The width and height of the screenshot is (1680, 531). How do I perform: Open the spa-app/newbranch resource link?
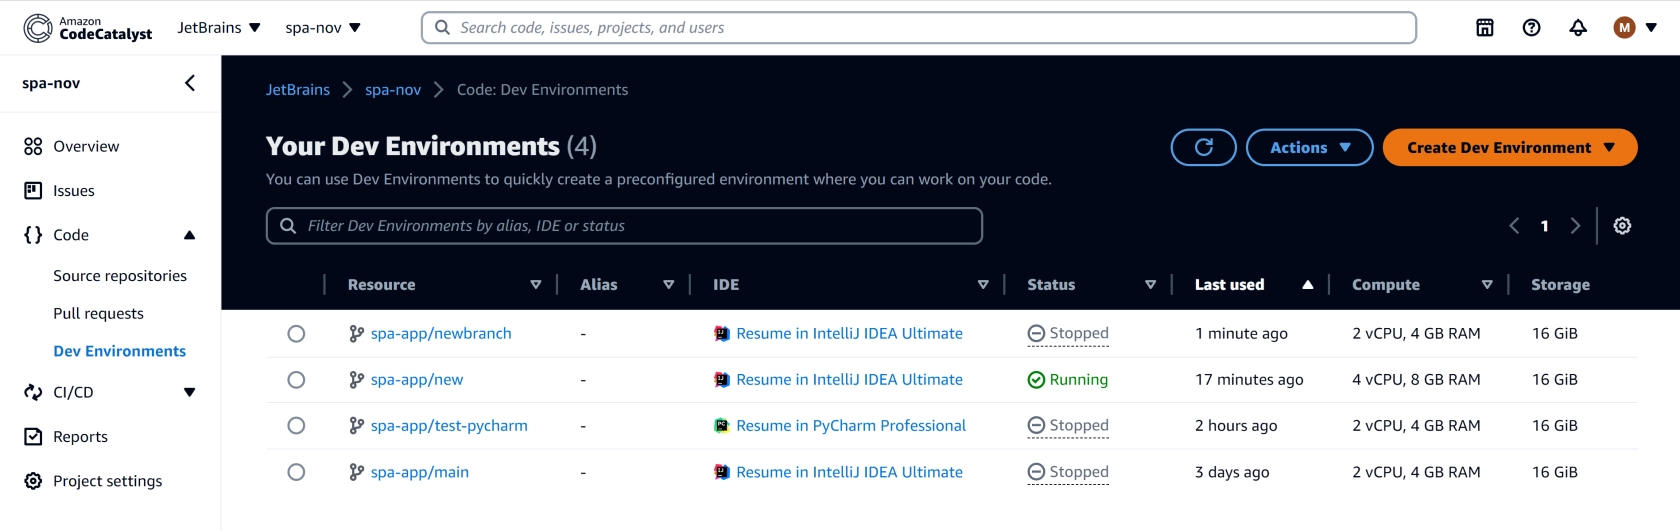tap(441, 334)
